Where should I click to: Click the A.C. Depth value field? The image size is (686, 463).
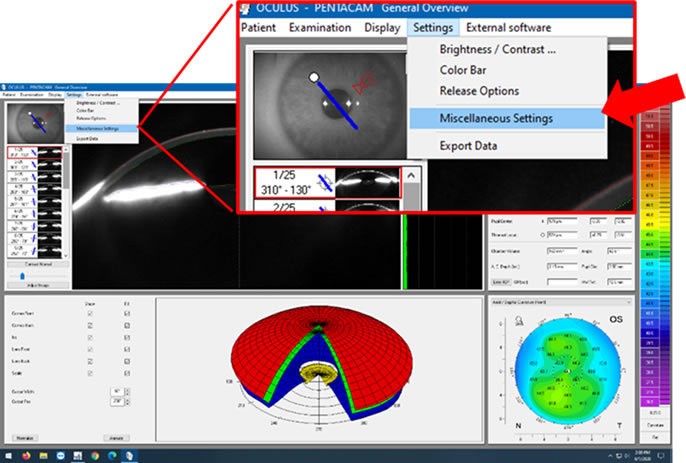[x=563, y=267]
